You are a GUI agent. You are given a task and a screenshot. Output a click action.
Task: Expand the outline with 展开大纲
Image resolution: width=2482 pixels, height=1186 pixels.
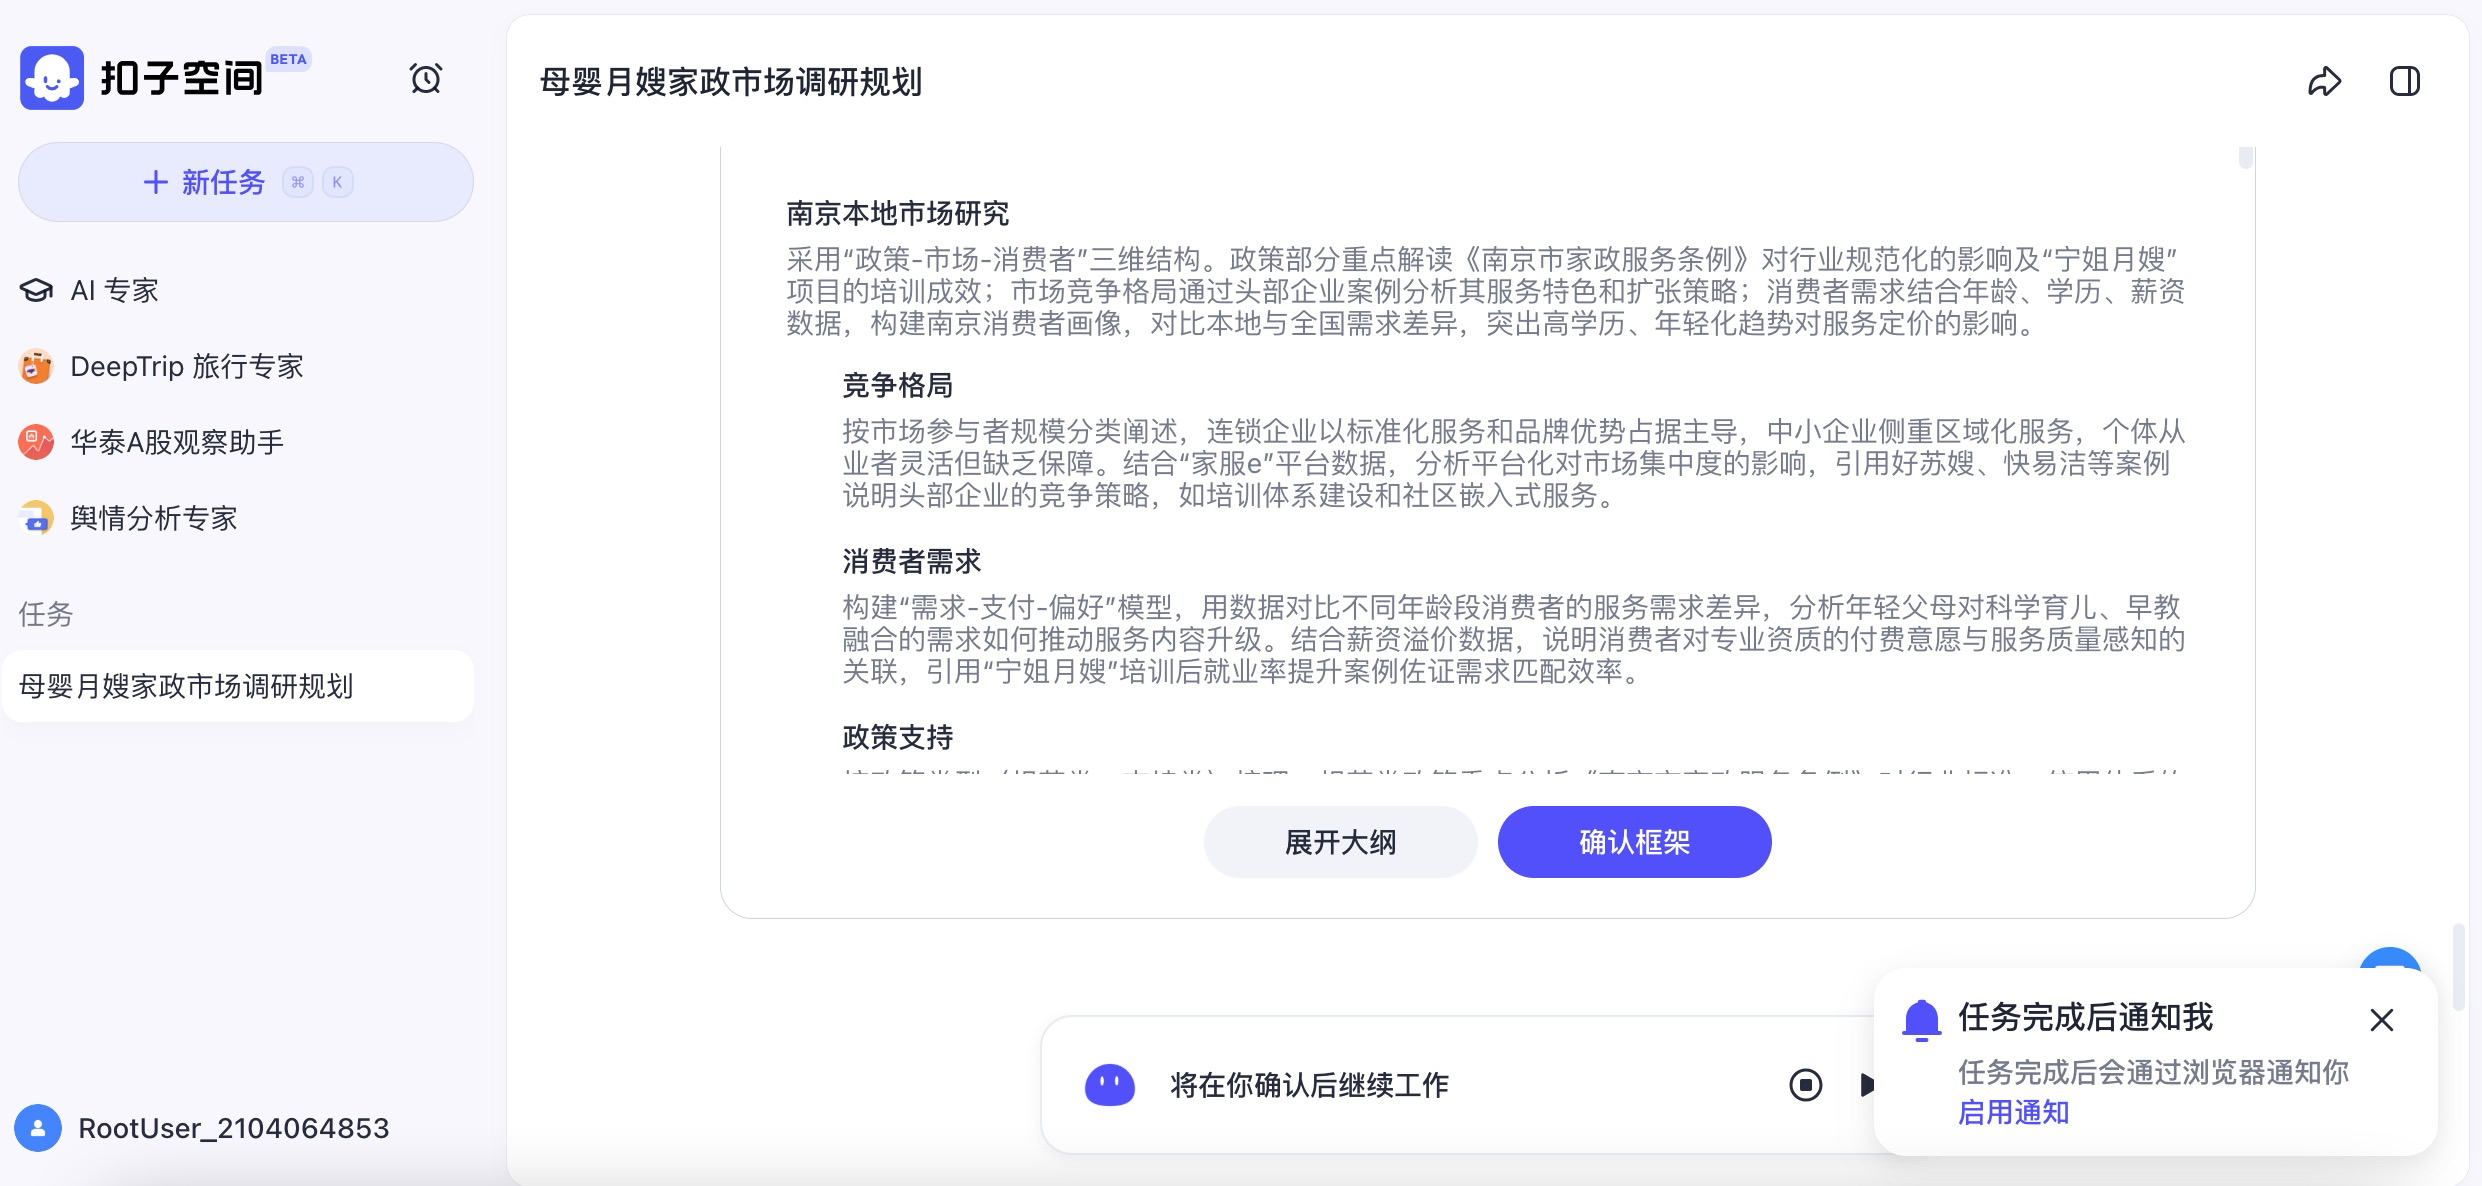(1340, 842)
